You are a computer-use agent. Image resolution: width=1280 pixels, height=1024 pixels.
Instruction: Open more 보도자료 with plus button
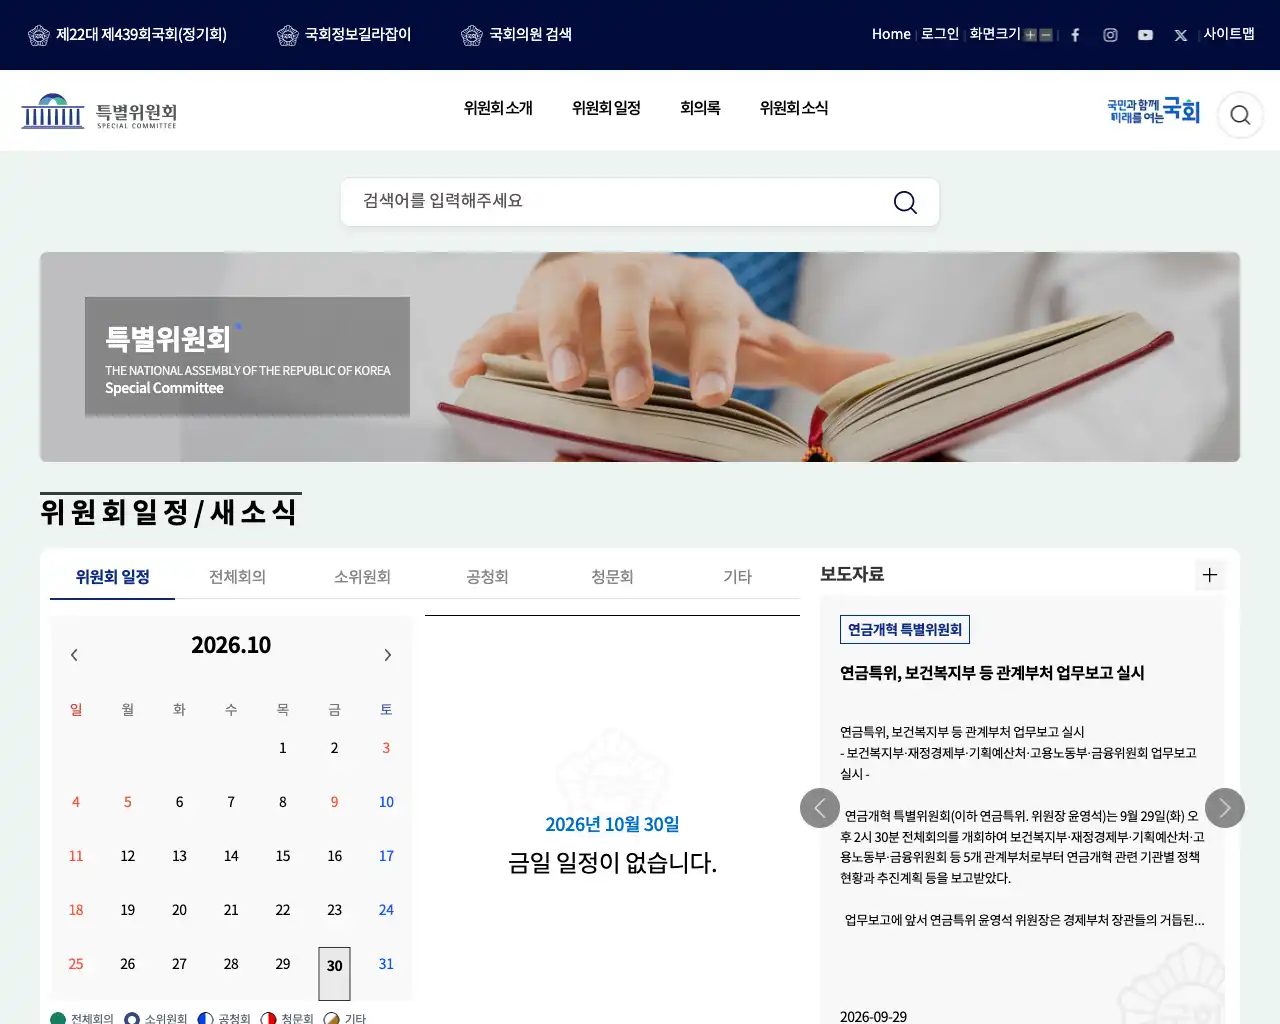coord(1210,575)
